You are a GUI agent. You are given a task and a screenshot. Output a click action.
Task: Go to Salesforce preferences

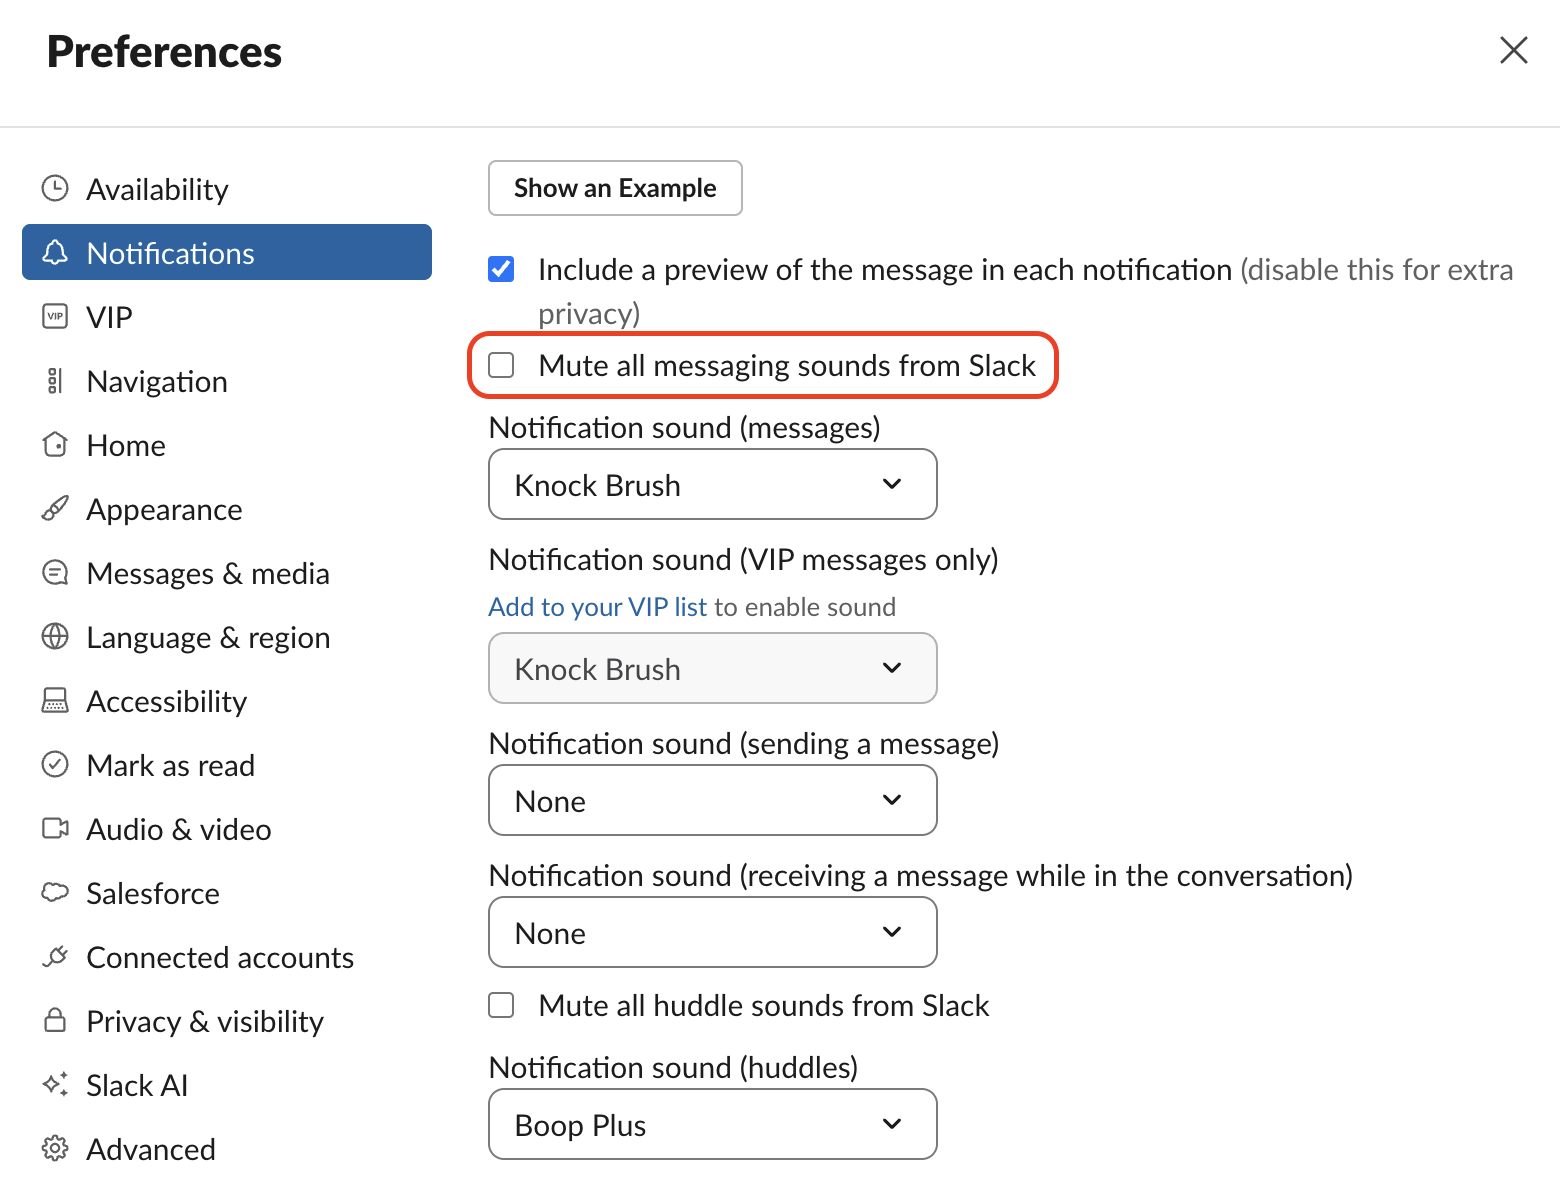[x=227, y=892]
